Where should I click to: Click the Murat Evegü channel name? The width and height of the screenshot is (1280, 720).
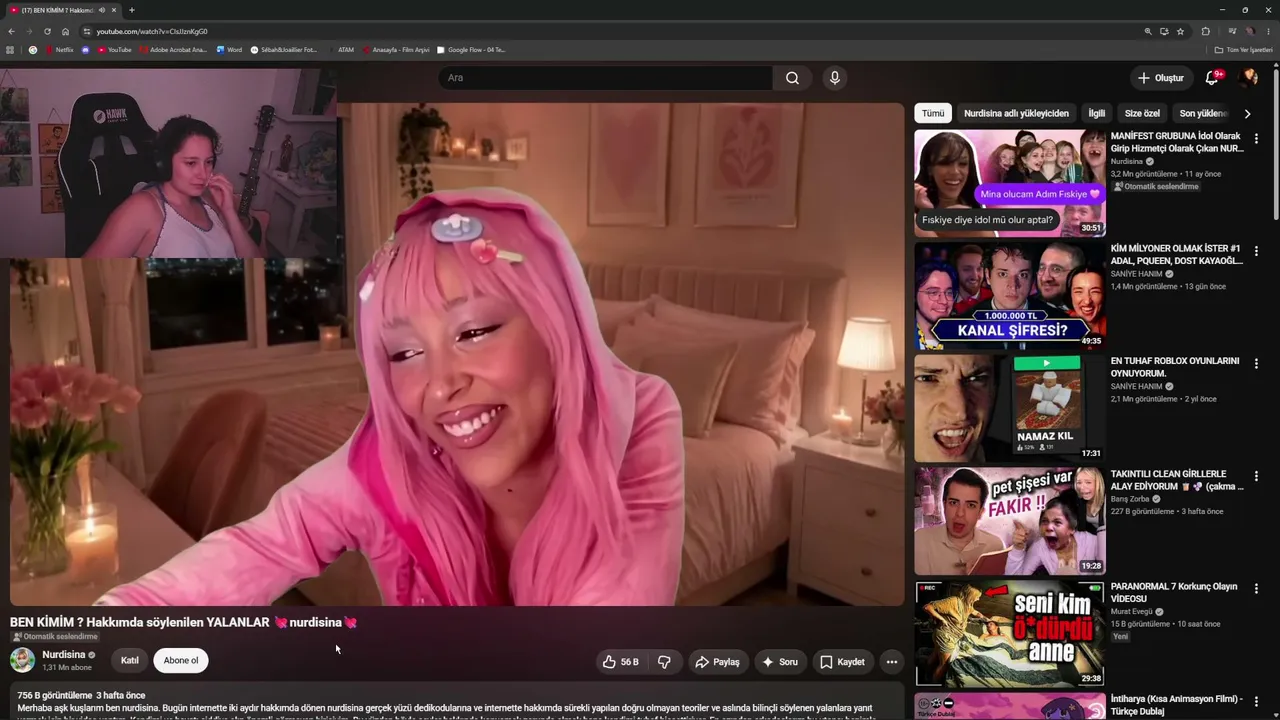click(x=1132, y=612)
